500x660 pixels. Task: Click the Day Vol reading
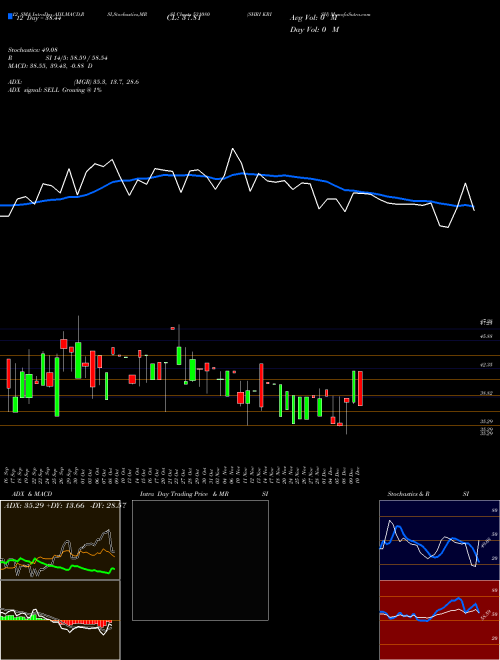[314, 30]
